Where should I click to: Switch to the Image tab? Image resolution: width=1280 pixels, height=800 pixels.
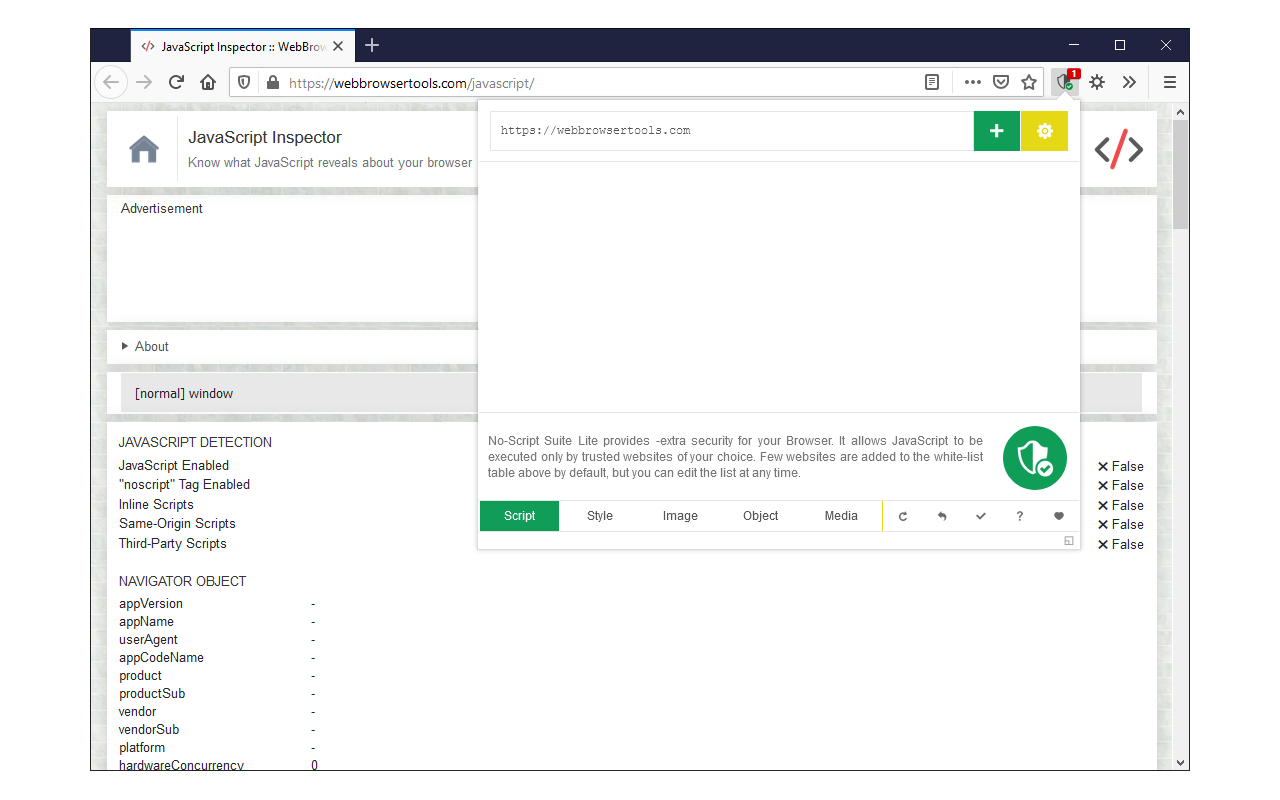pyautogui.click(x=680, y=516)
